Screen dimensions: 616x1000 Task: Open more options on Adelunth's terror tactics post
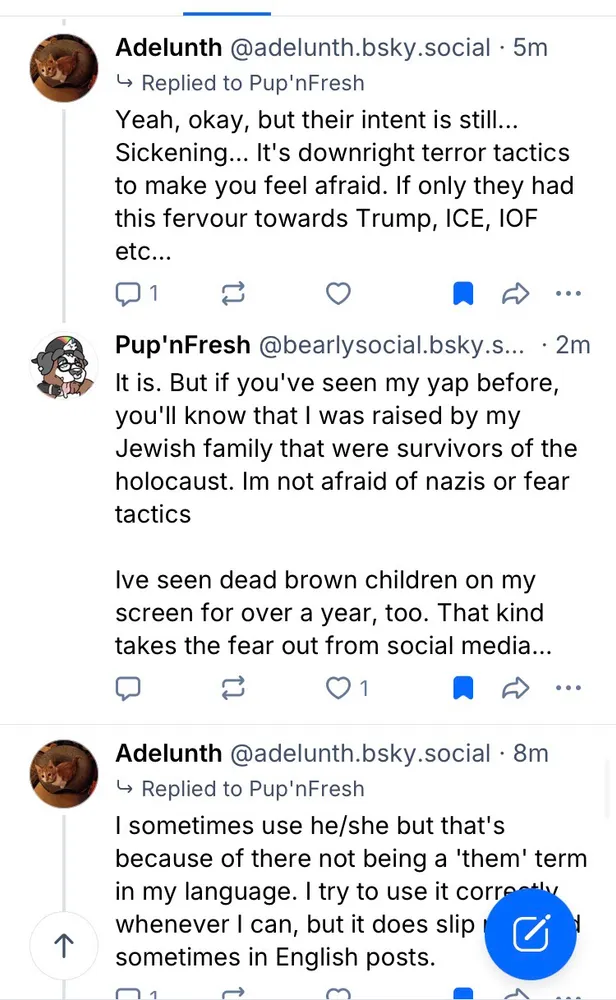[567, 293]
